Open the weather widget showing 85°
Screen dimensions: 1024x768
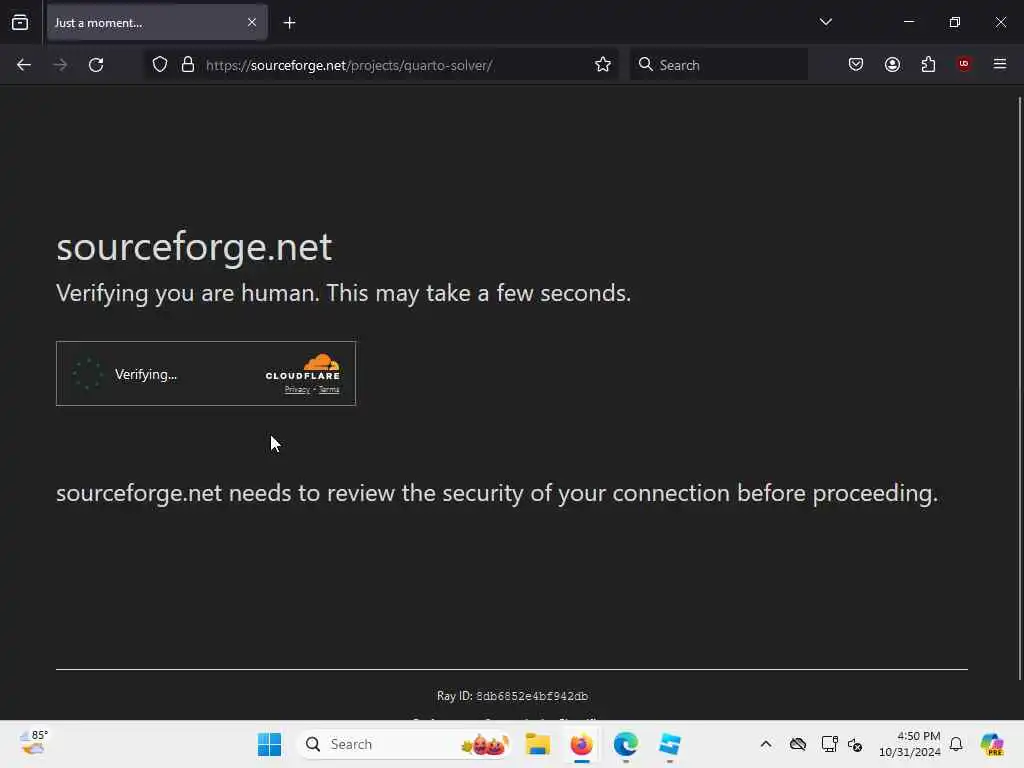(x=33, y=744)
